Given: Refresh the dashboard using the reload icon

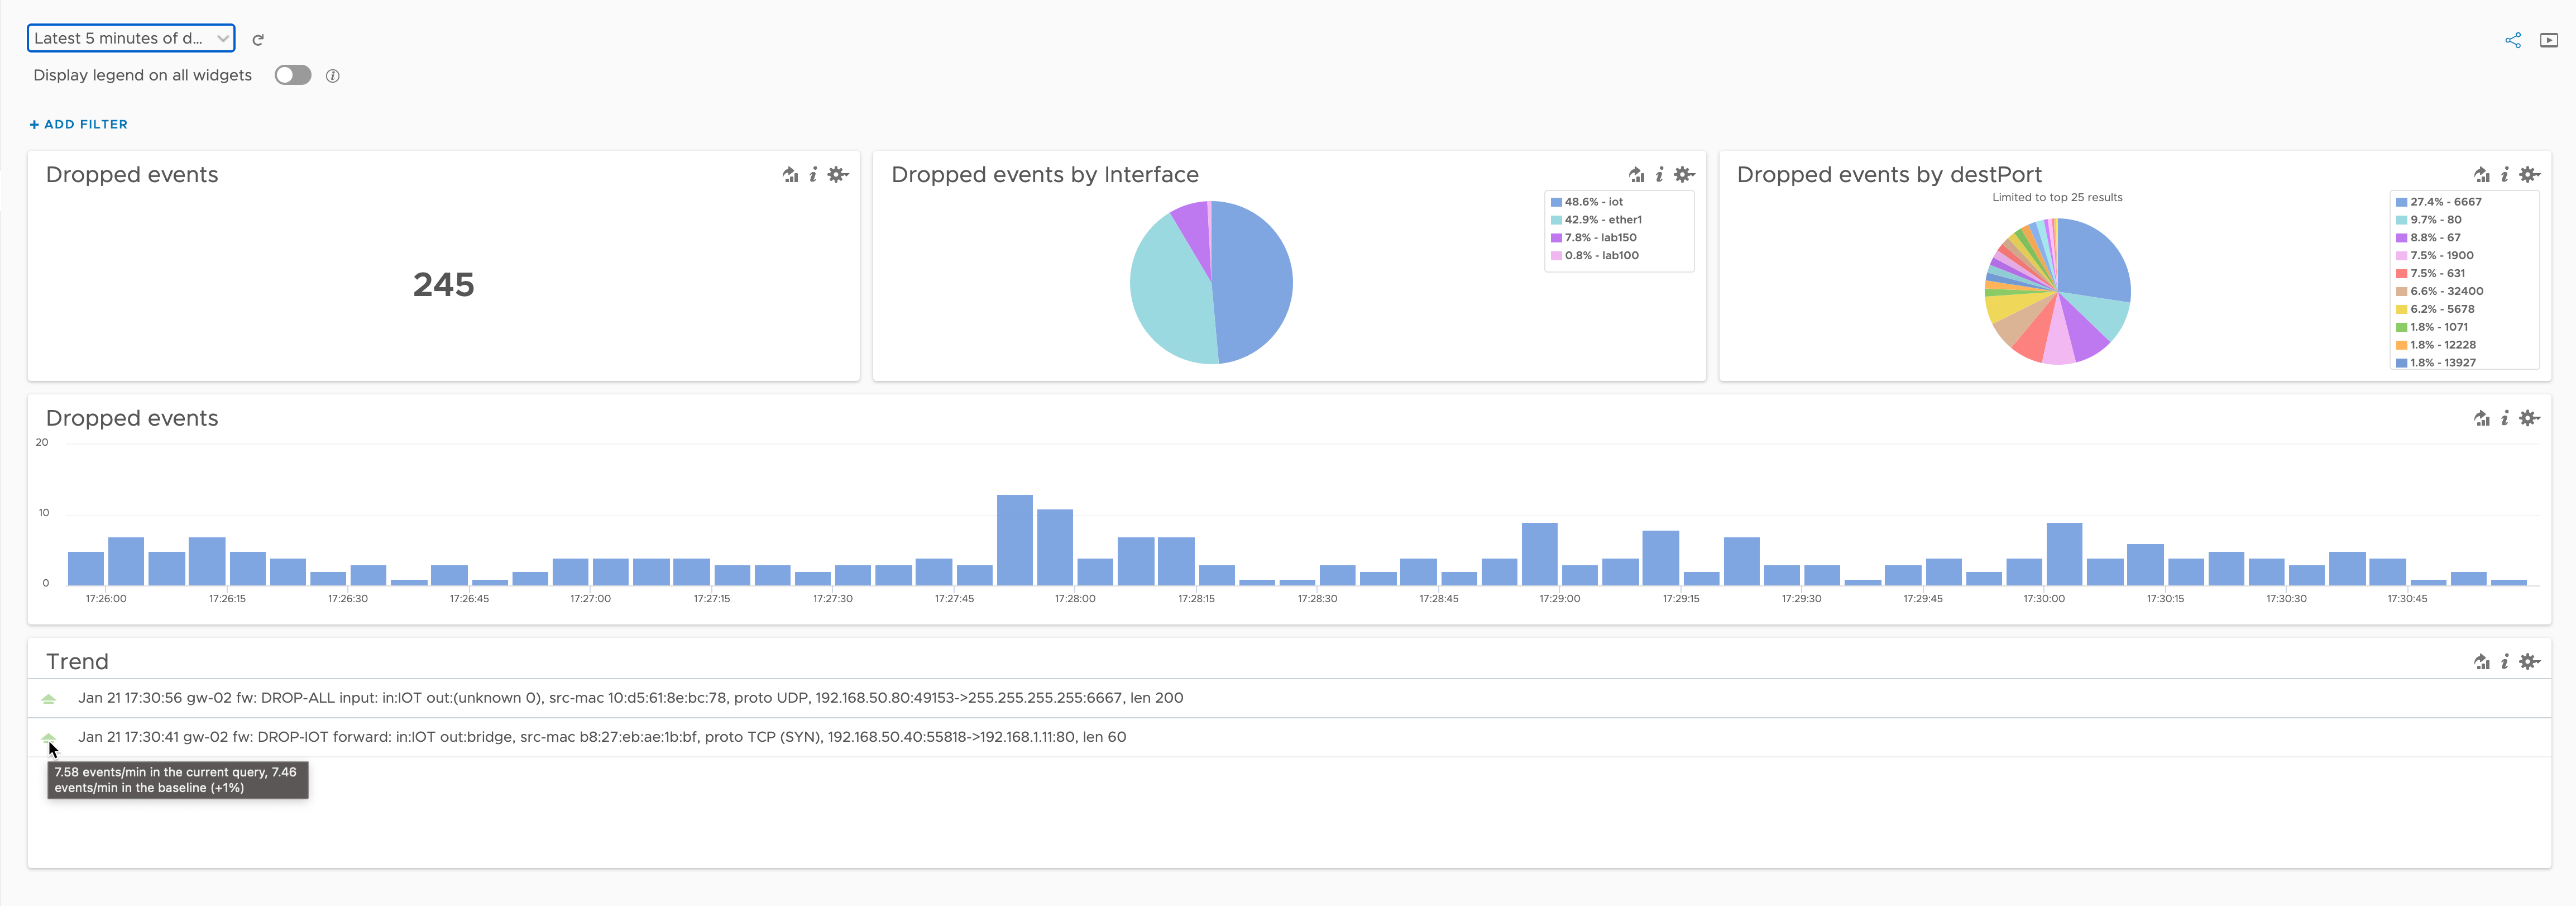Looking at the screenshot, I should 258,39.
